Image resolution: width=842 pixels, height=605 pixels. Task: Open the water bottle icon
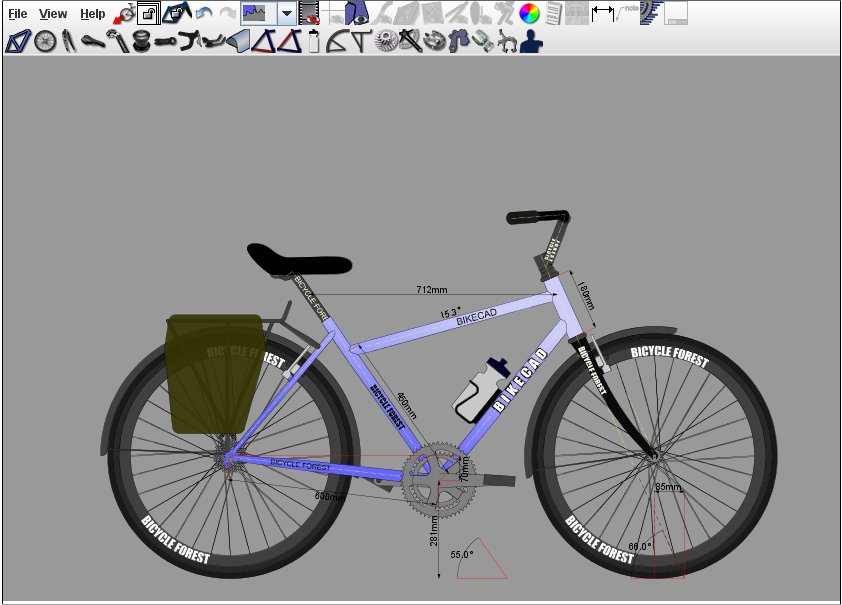coord(313,41)
